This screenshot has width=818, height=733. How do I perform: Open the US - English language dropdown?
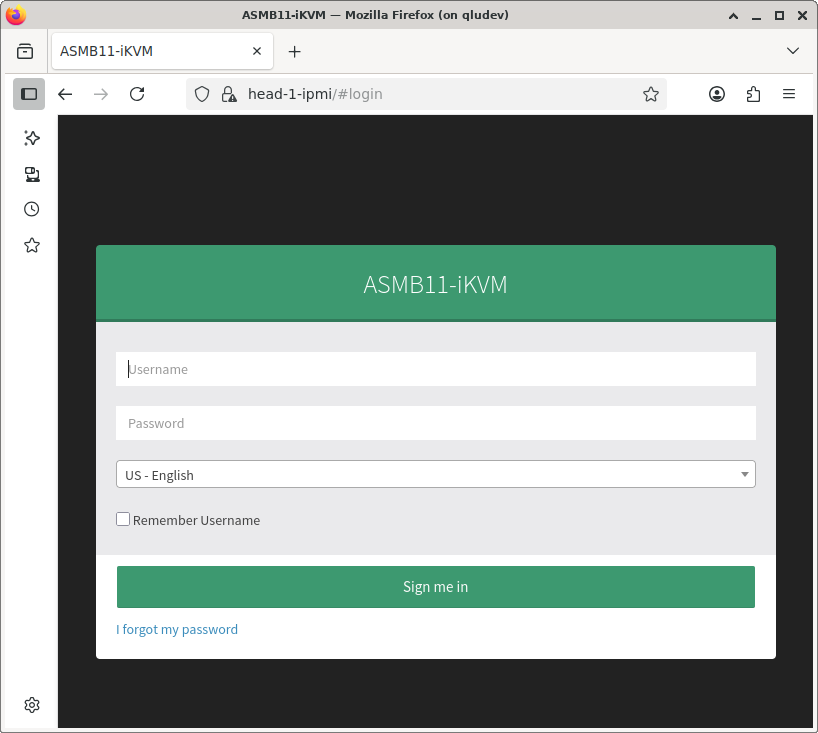pos(436,474)
